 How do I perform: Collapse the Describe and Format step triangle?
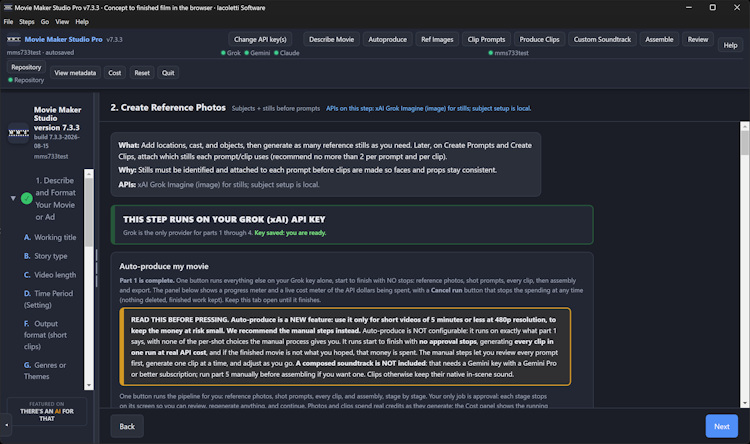click(x=13, y=198)
